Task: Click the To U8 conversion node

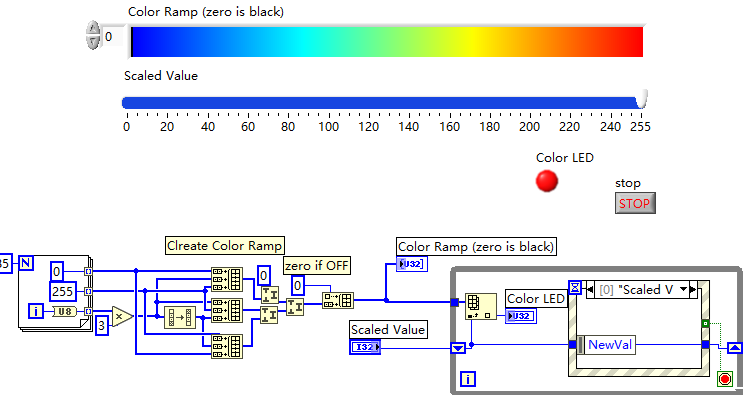Action: [x=64, y=311]
